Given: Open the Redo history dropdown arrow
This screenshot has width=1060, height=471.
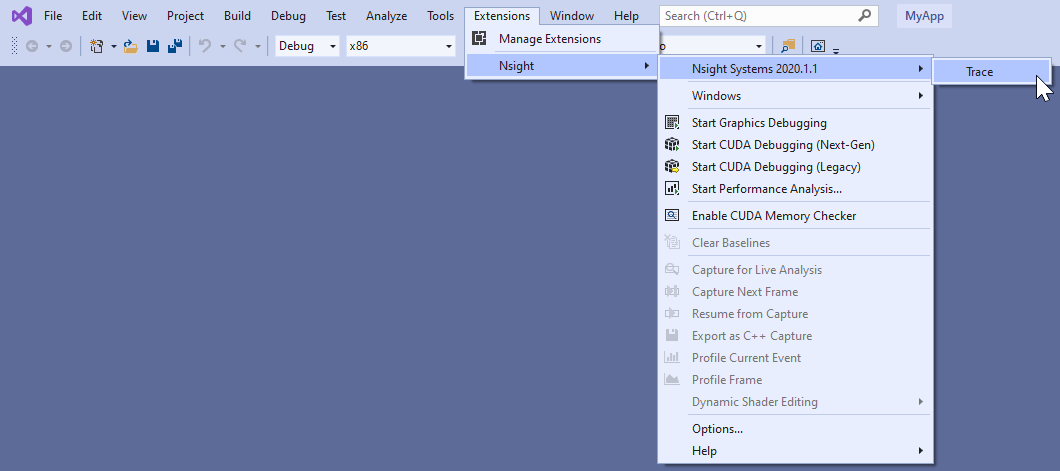Looking at the screenshot, I should click(x=258, y=47).
